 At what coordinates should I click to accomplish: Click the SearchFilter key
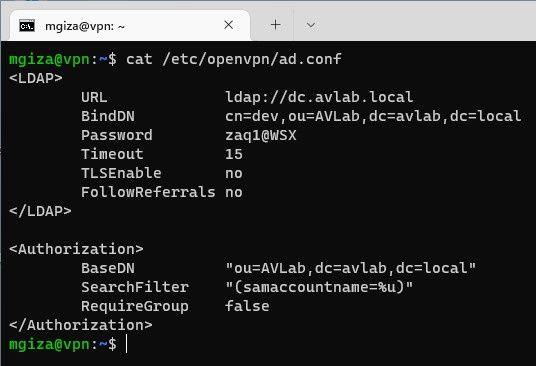click(135, 287)
